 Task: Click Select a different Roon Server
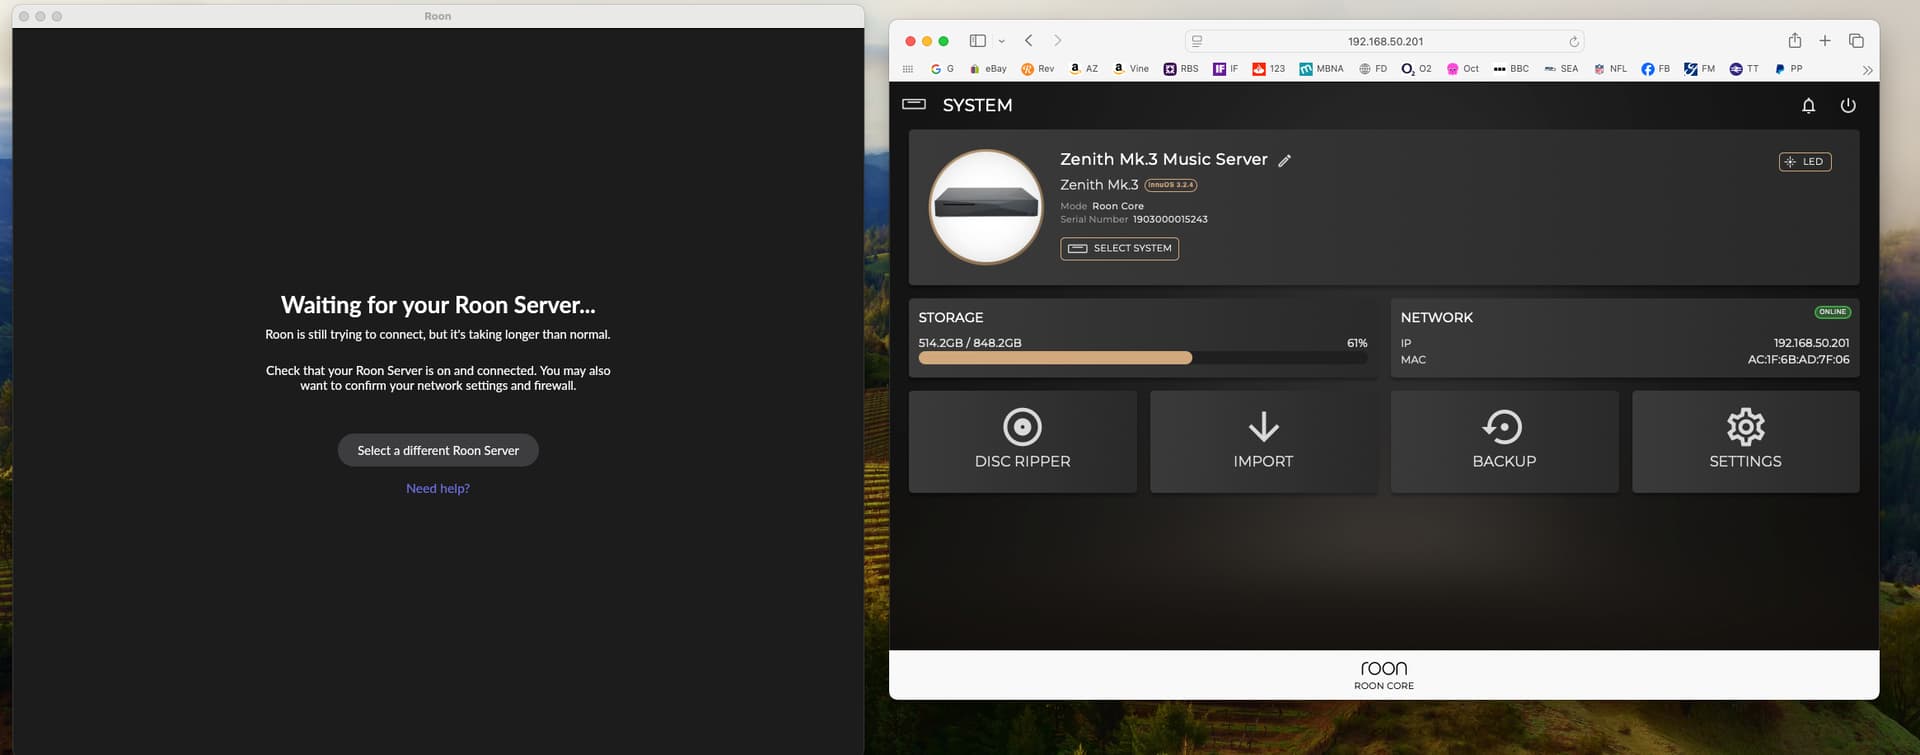click(x=438, y=450)
